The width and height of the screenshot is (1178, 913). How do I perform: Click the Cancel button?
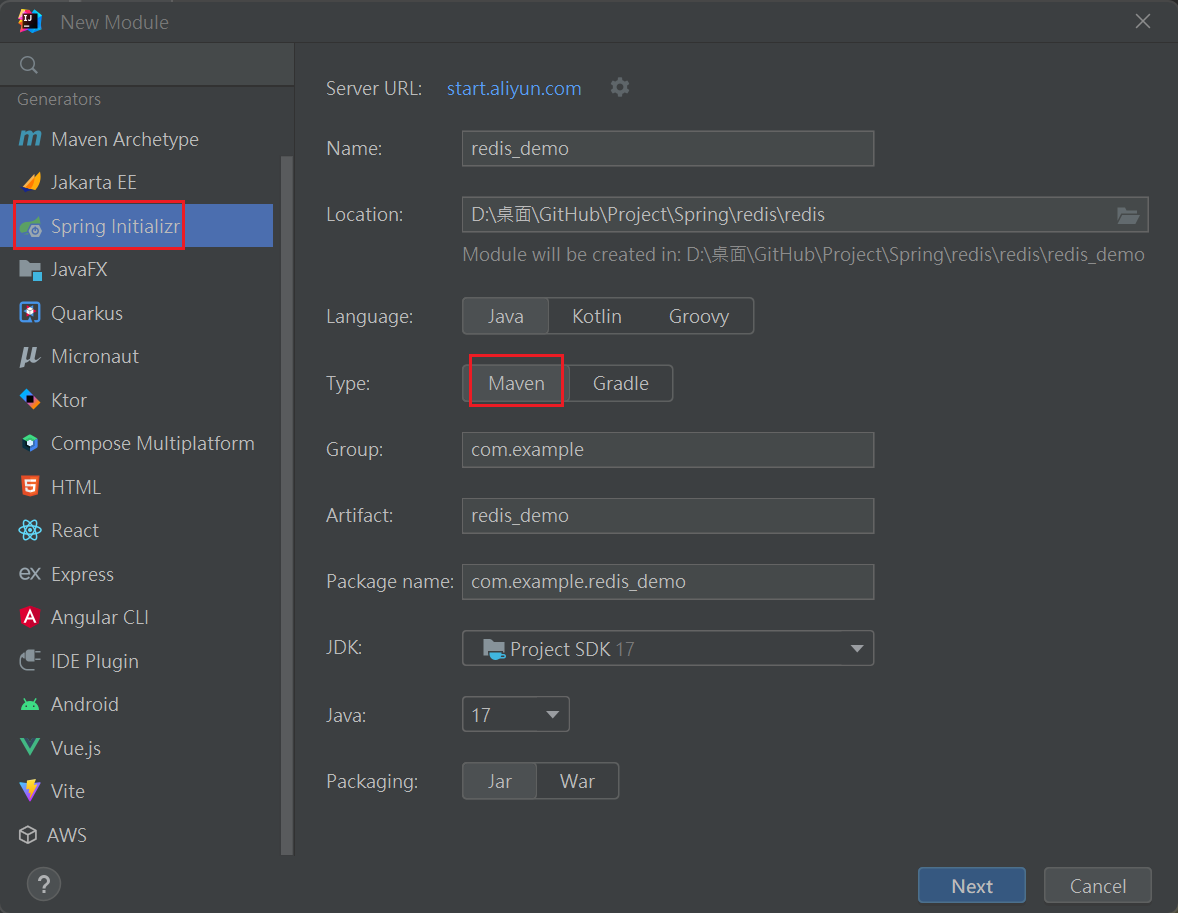pos(1098,886)
